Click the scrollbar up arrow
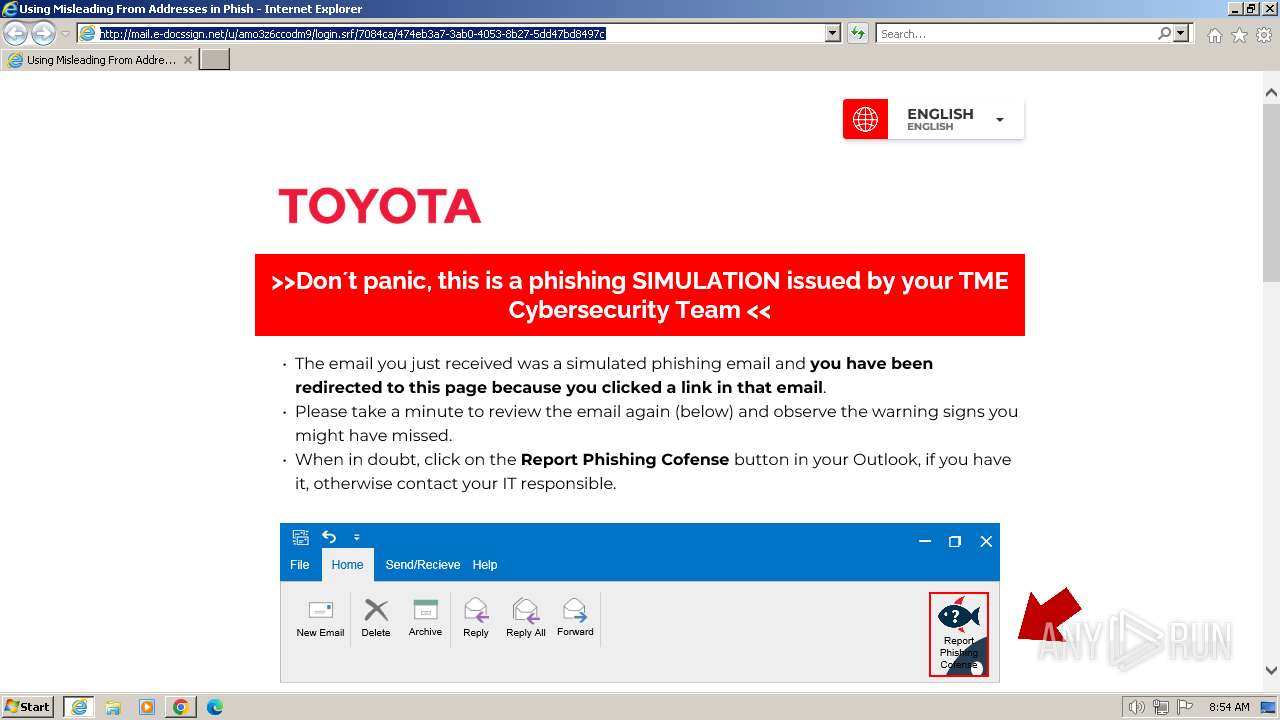This screenshot has height=720, width=1280. 1271,92
